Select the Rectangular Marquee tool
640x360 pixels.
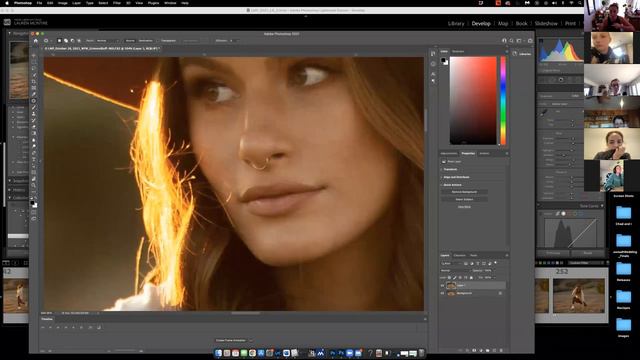[34, 62]
